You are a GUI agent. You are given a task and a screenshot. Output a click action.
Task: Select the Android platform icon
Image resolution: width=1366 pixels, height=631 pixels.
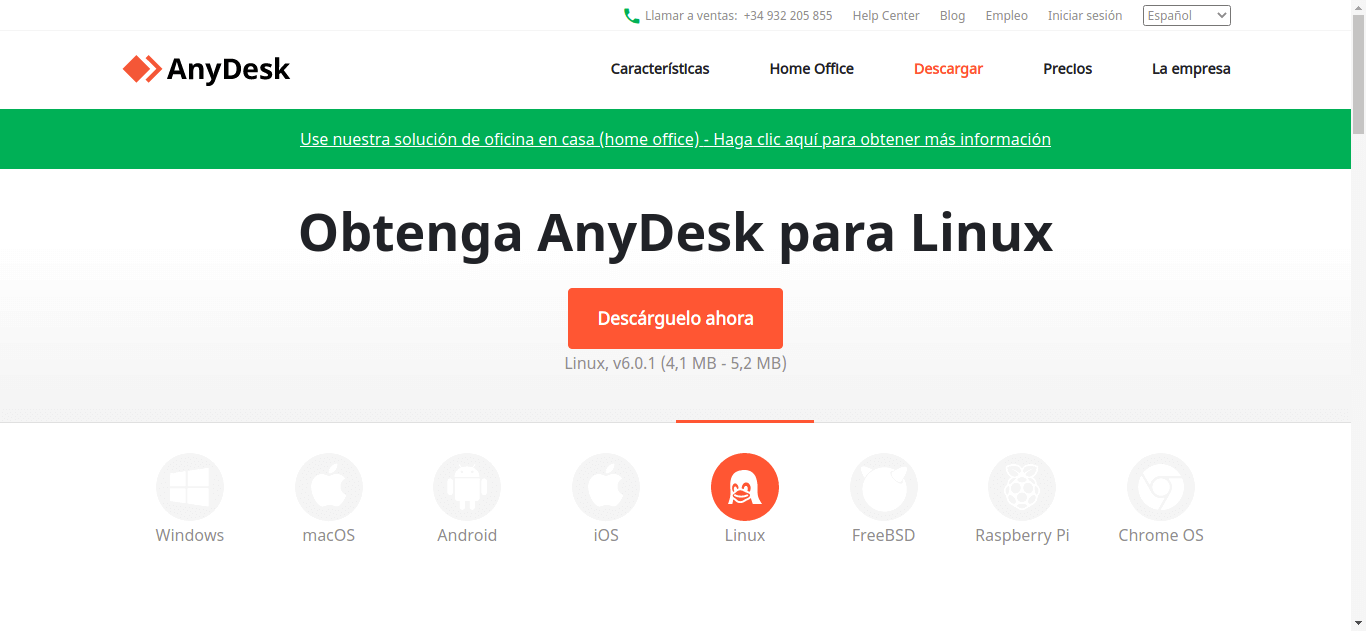tap(467, 486)
